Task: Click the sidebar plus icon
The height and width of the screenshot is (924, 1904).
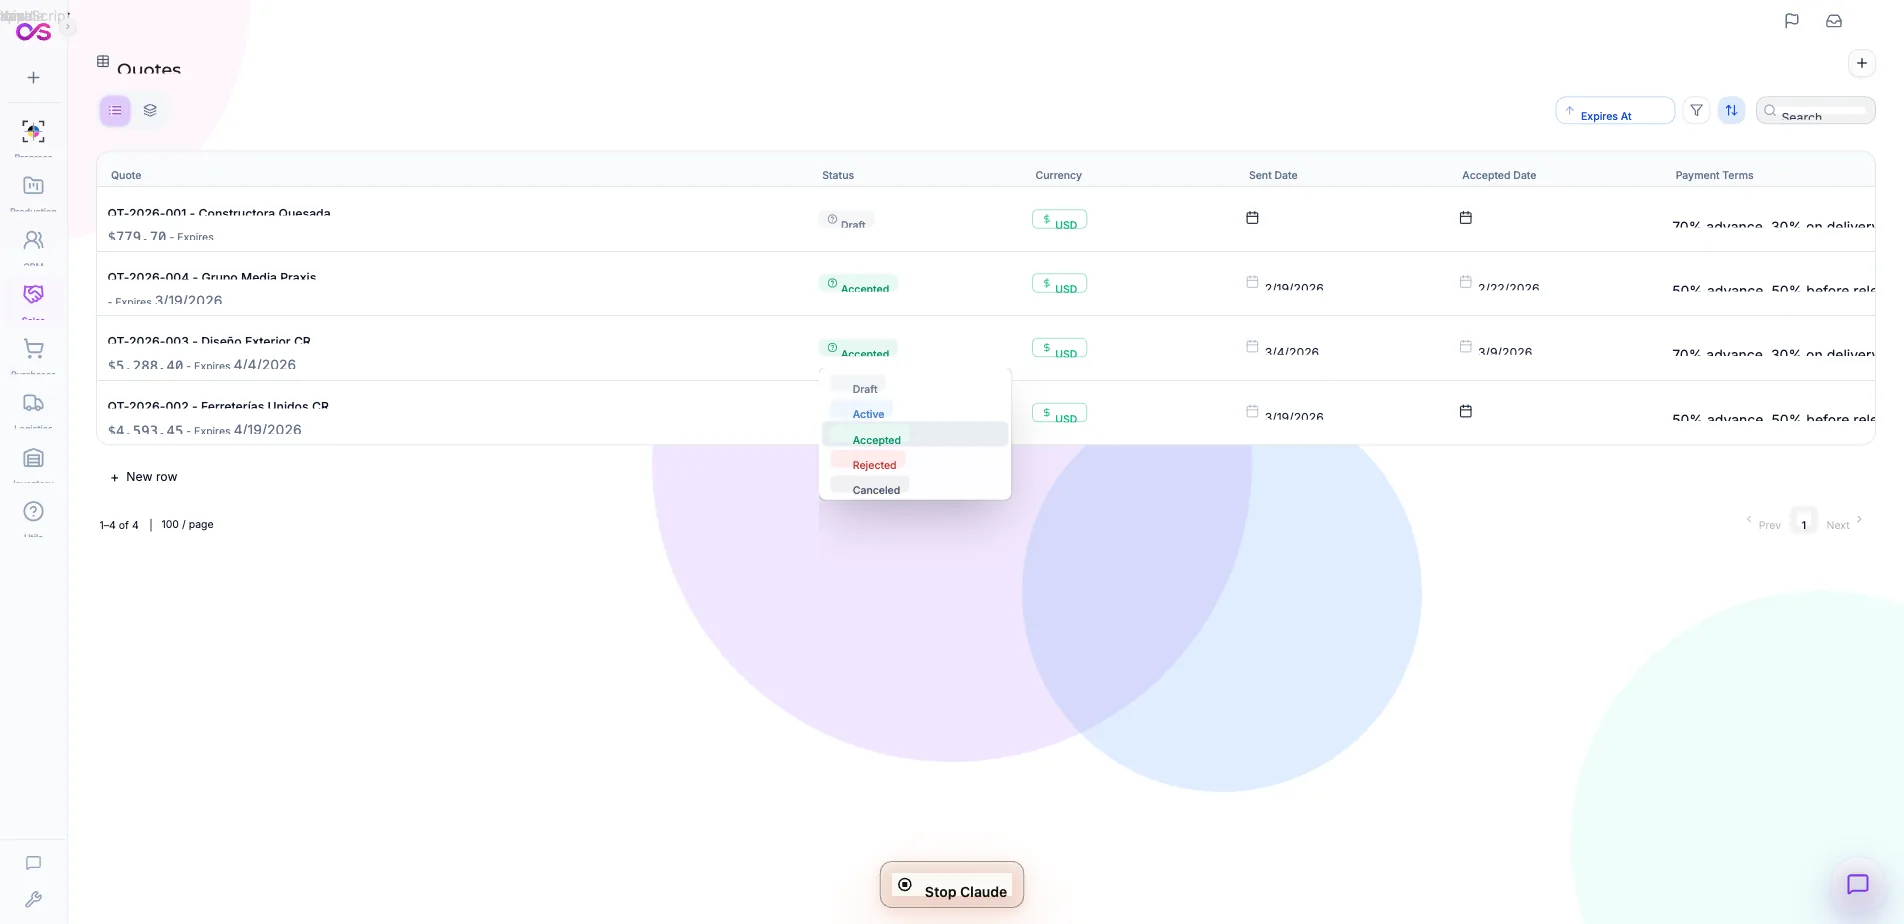Action: click(33, 77)
